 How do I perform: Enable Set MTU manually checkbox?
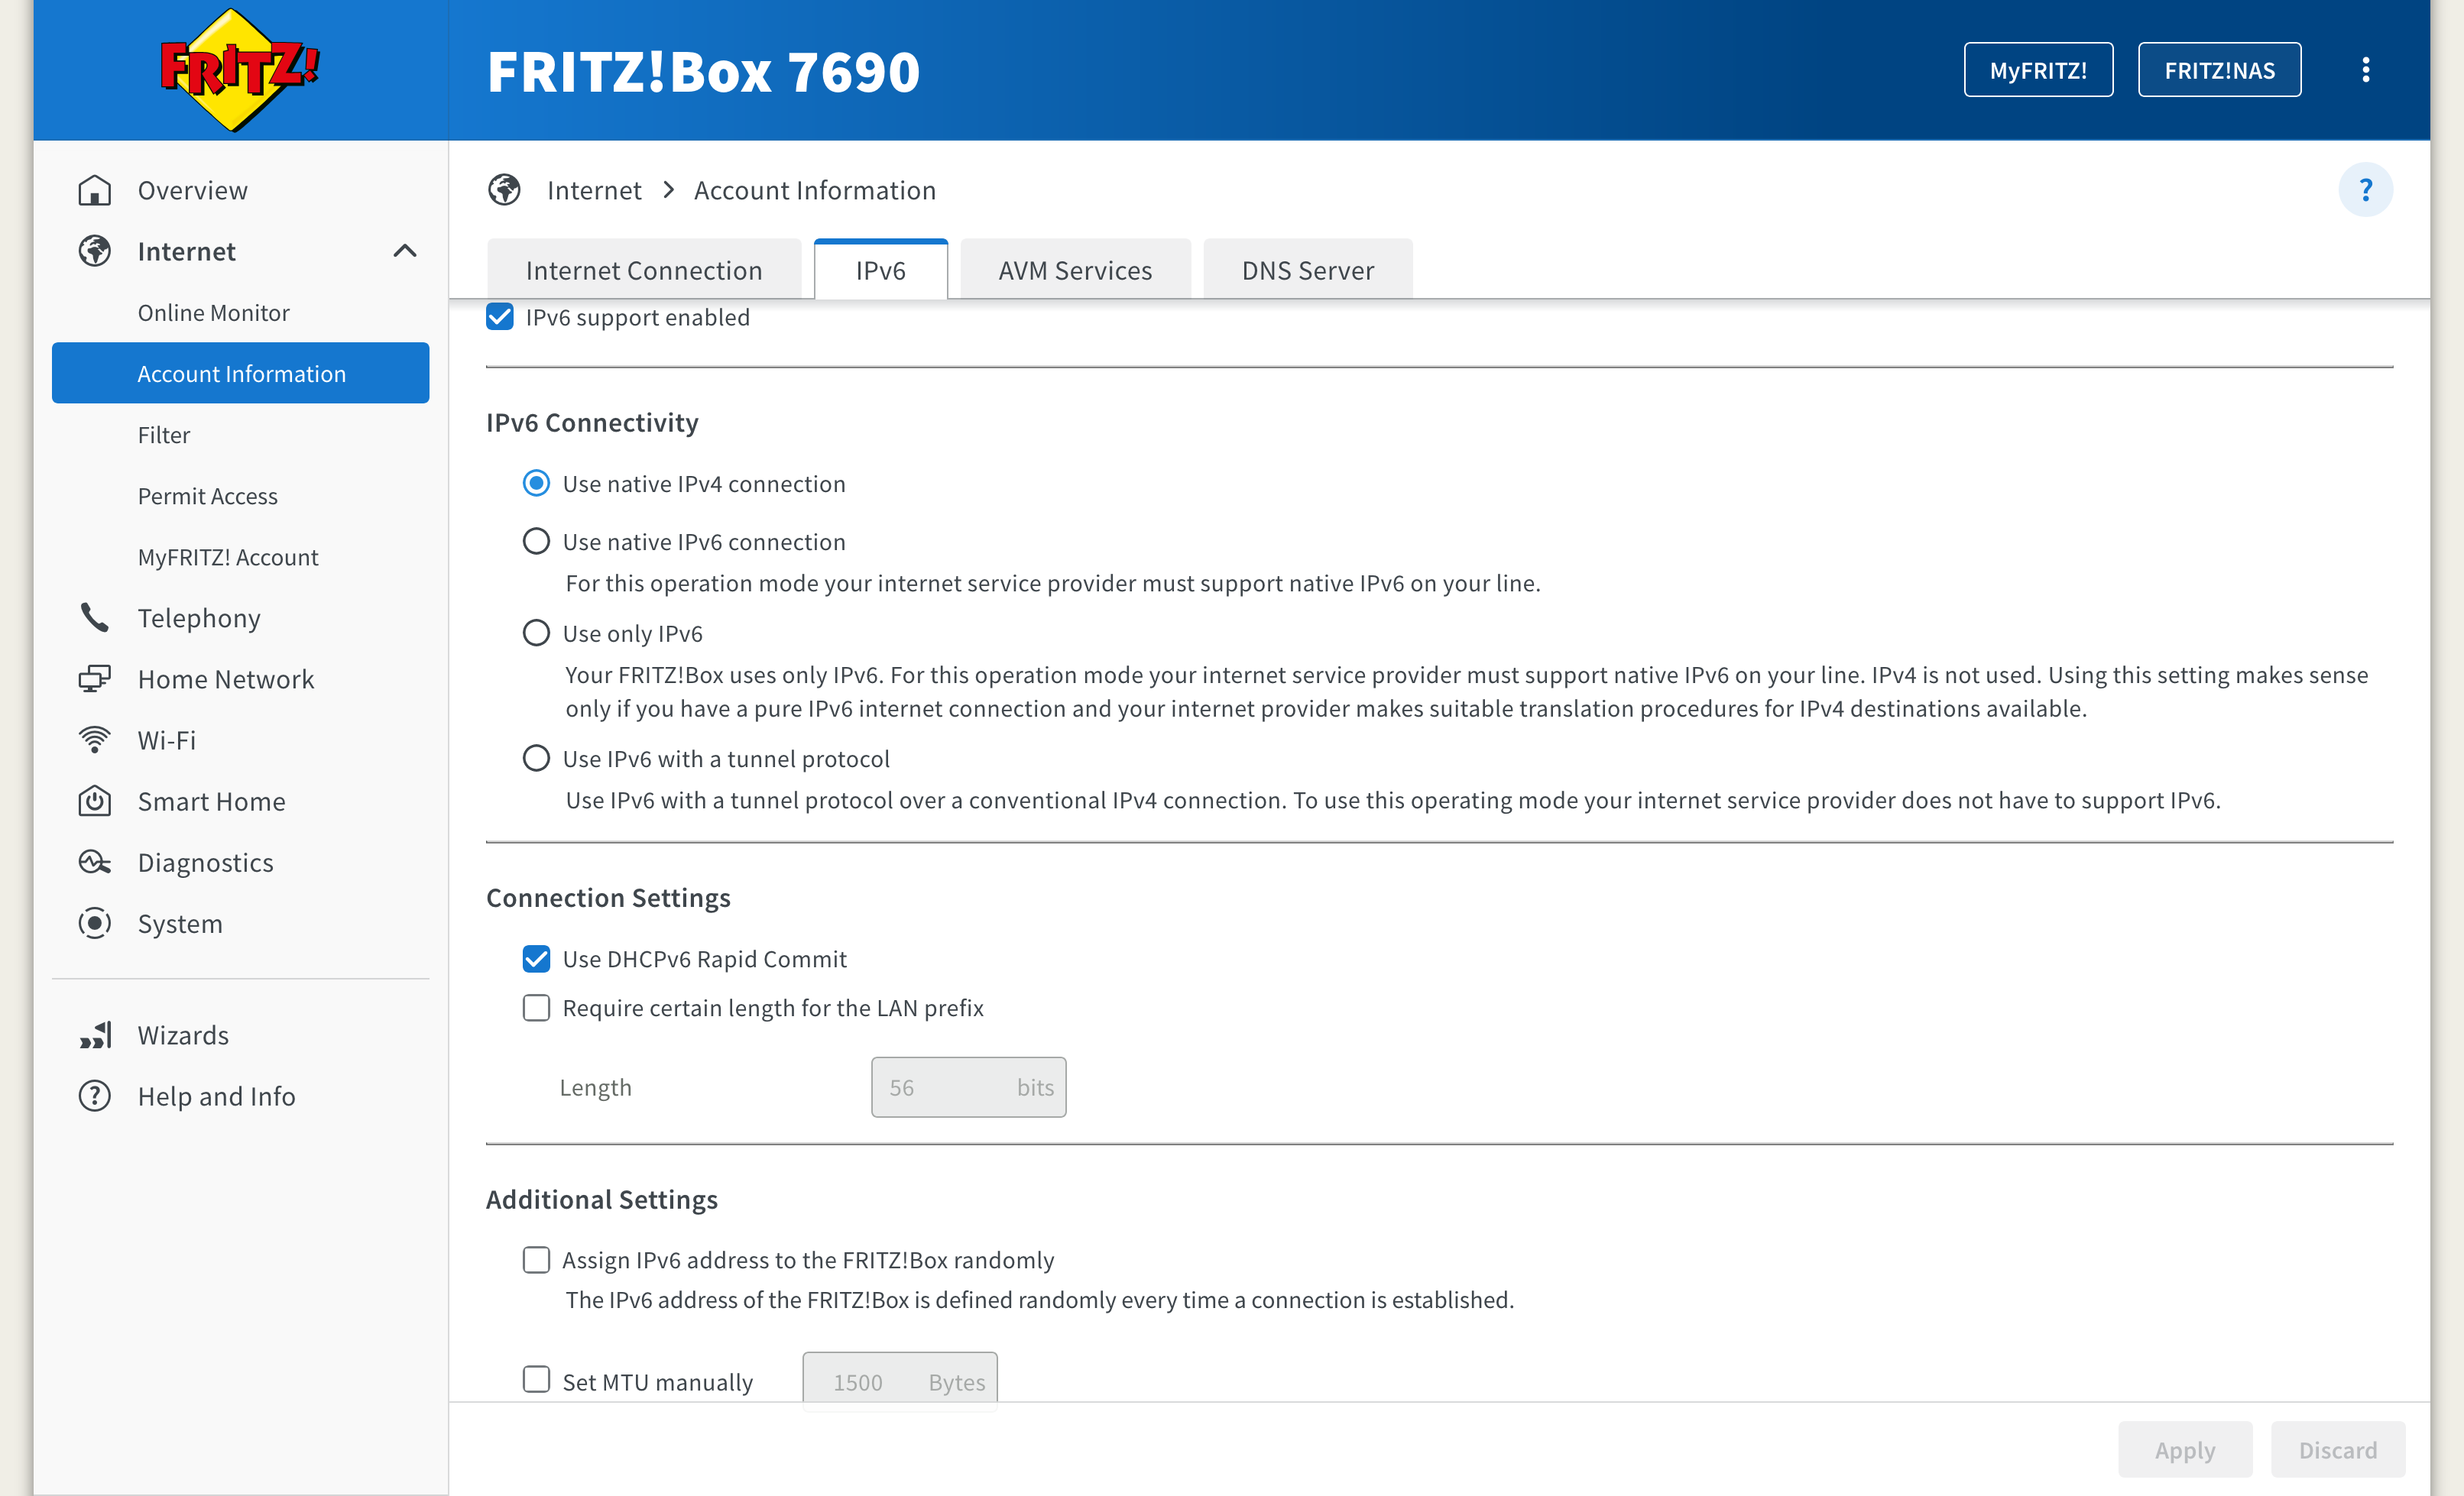pos(537,1381)
